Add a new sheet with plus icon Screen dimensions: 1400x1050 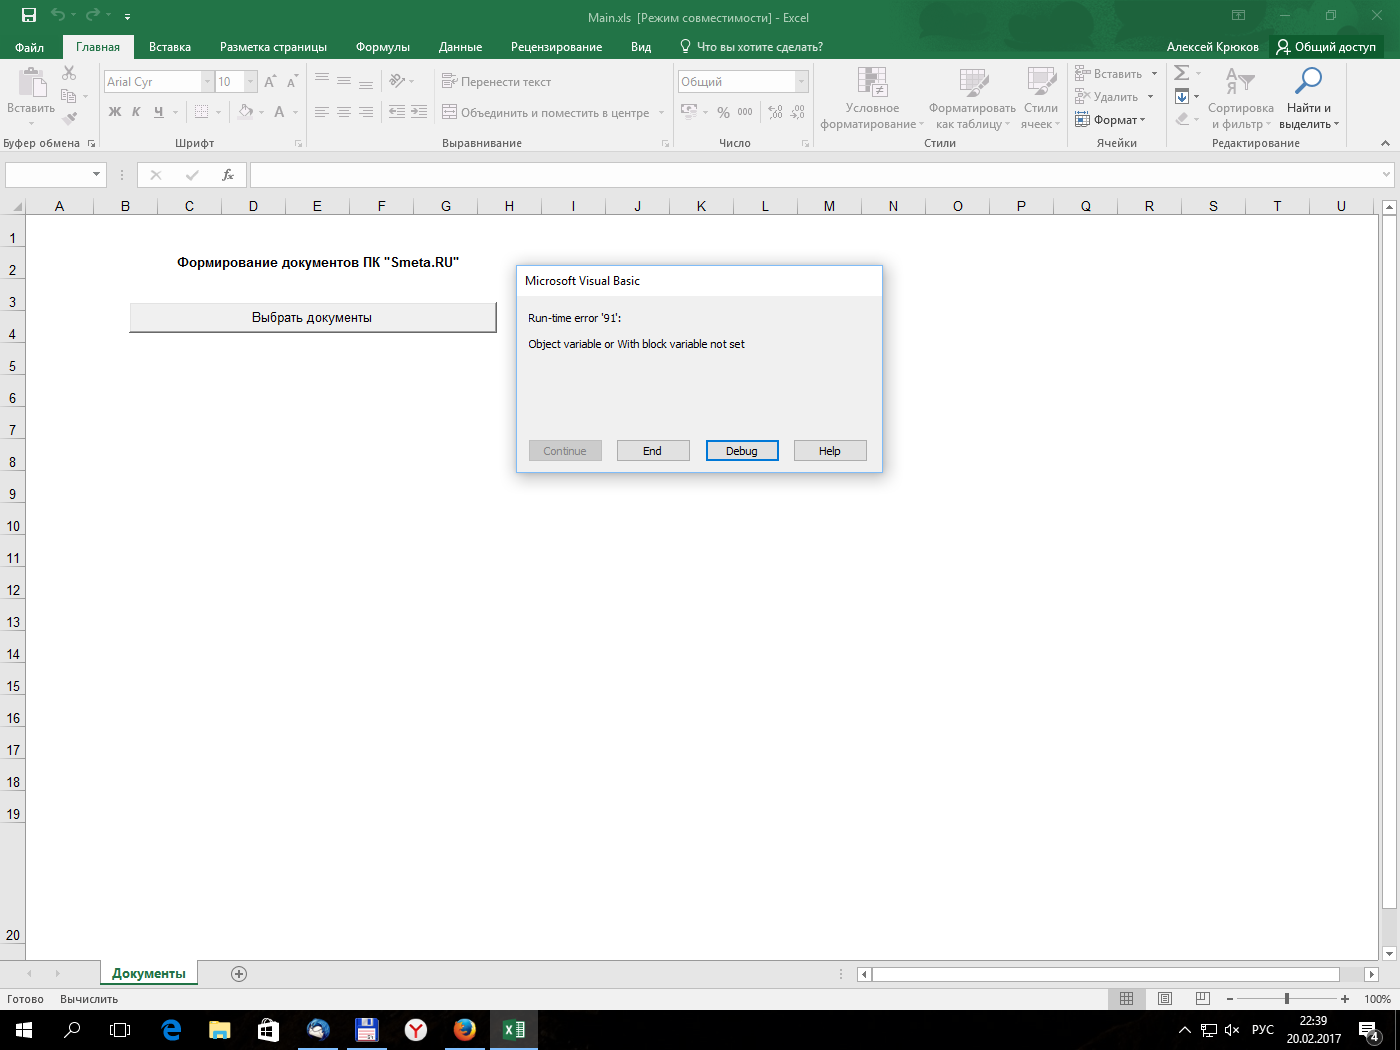point(239,974)
